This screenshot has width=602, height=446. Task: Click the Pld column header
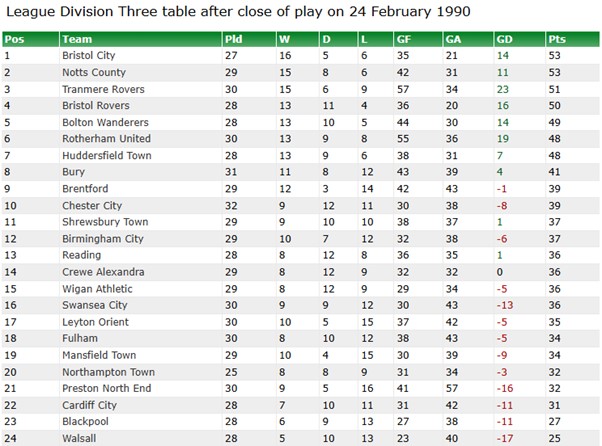[249, 39]
